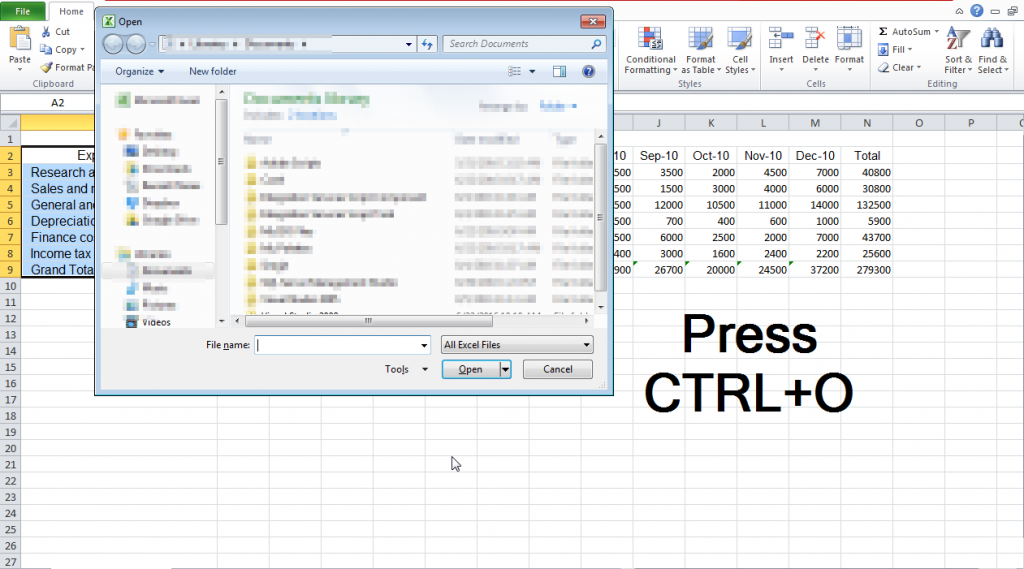The width and height of the screenshot is (1024, 569).
Task: Click the Back arrow in Open dialog
Action: point(113,44)
